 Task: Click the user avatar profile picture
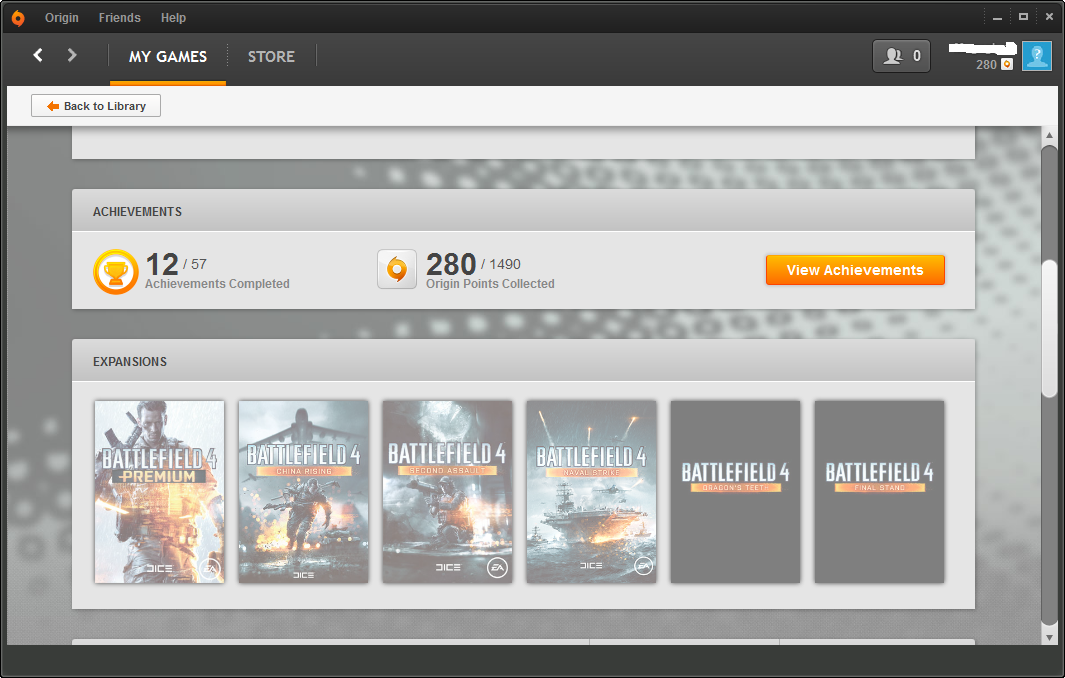point(1036,56)
